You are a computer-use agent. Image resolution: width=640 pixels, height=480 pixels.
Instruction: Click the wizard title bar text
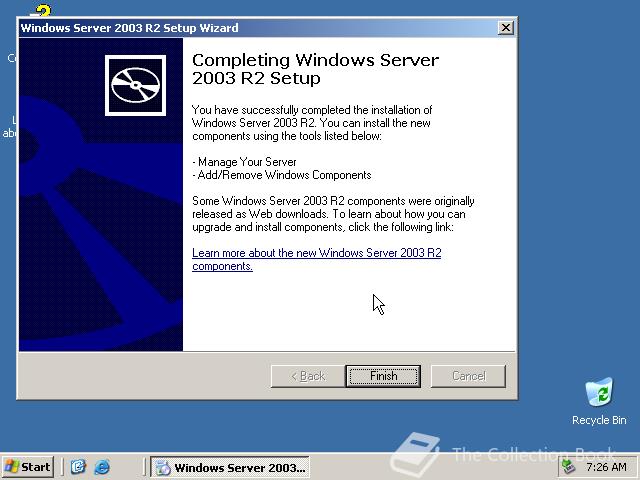[x=129, y=28]
